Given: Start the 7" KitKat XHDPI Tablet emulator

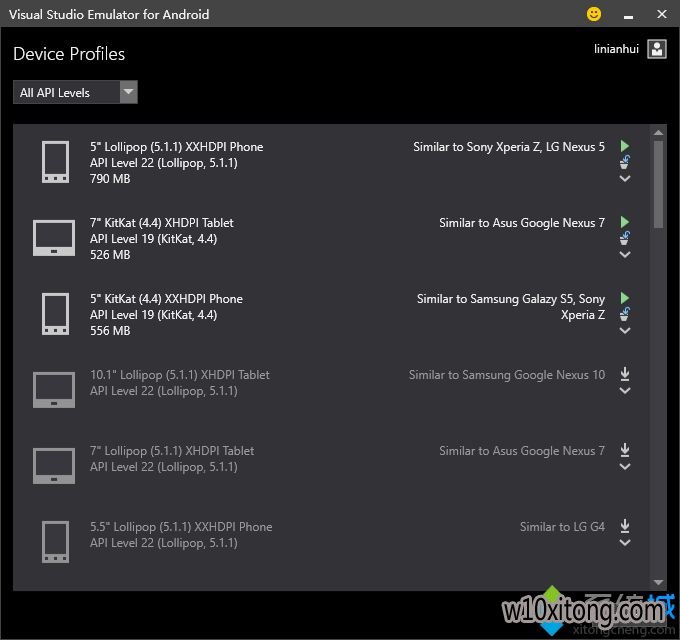Looking at the screenshot, I should coord(624,222).
